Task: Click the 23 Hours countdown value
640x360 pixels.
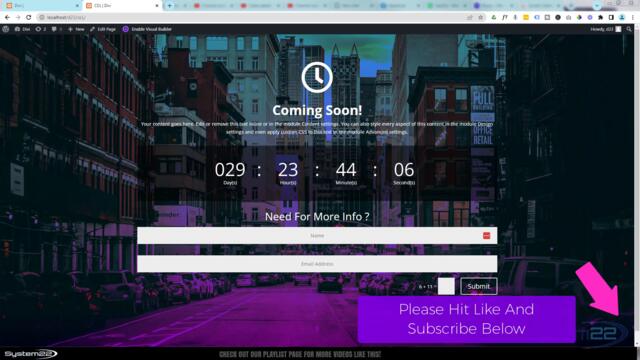Action: click(x=288, y=170)
